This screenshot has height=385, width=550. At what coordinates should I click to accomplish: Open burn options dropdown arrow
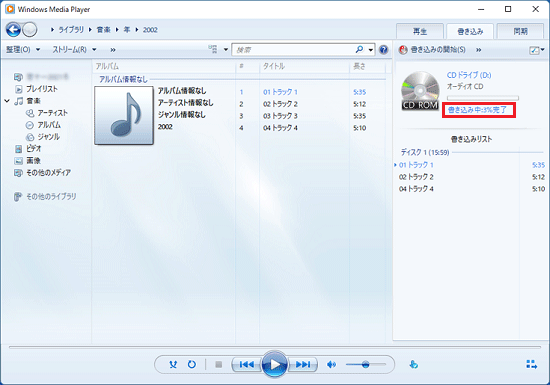coord(543,50)
